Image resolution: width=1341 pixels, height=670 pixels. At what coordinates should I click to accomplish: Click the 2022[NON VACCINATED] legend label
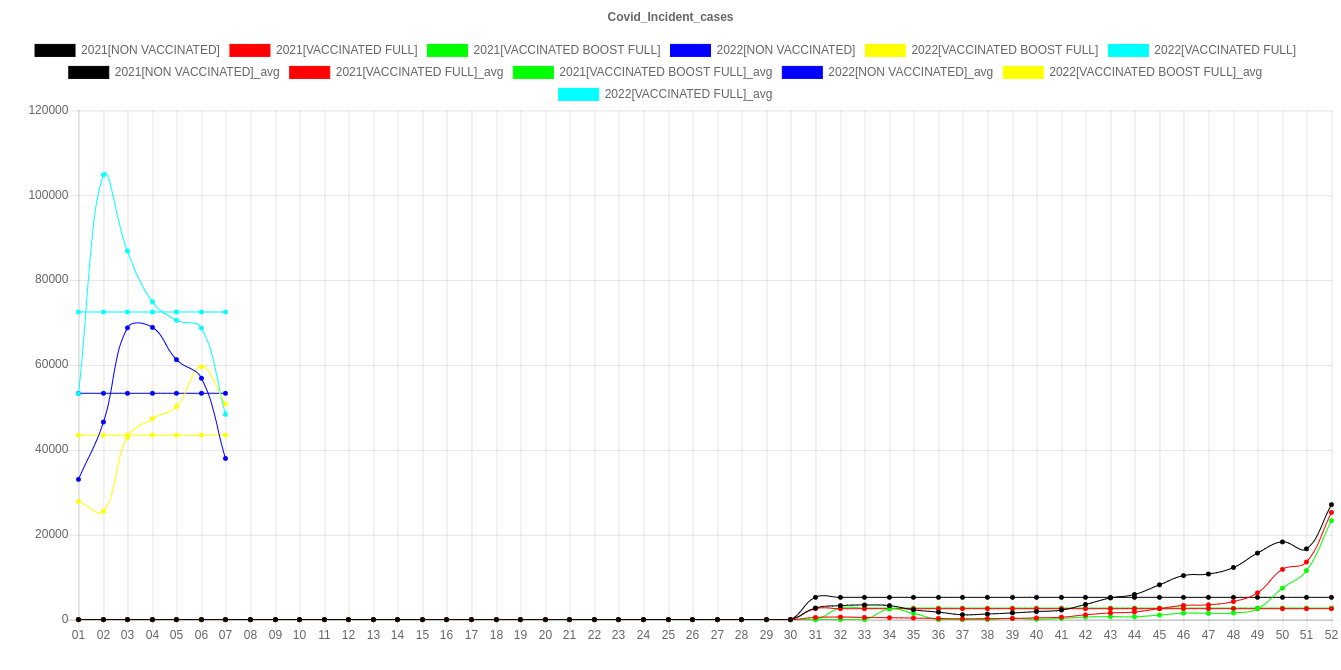pyautogui.click(x=785, y=50)
